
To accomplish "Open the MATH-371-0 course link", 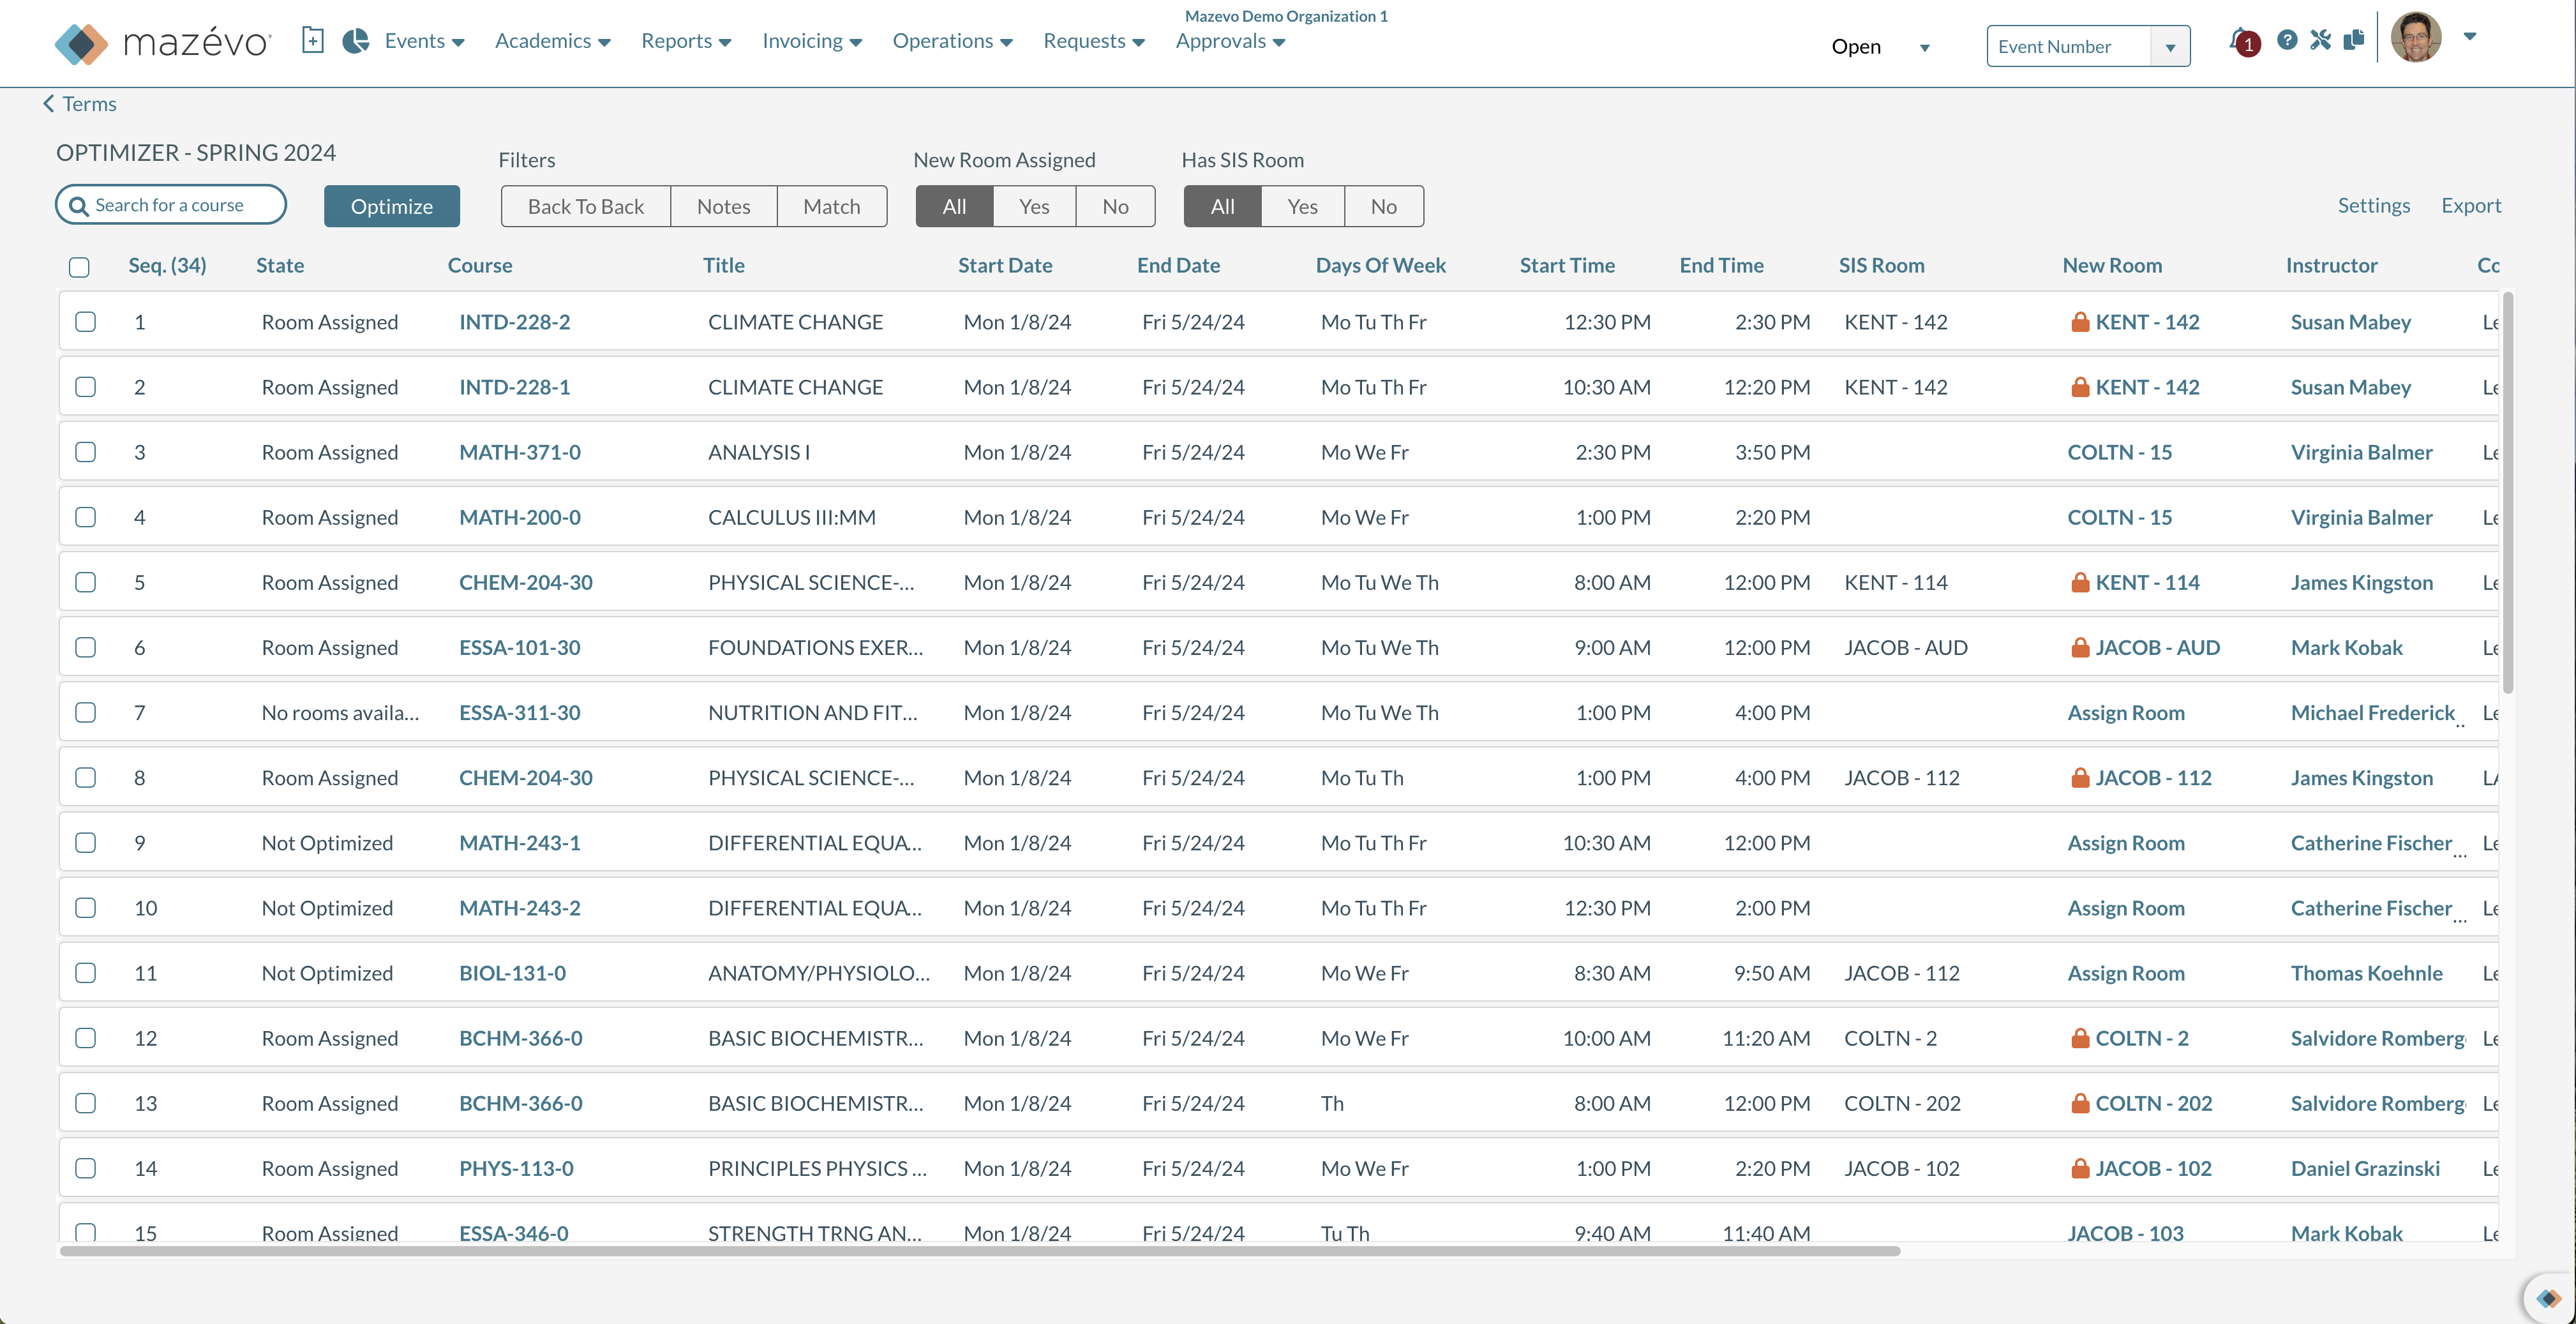I will 519,452.
